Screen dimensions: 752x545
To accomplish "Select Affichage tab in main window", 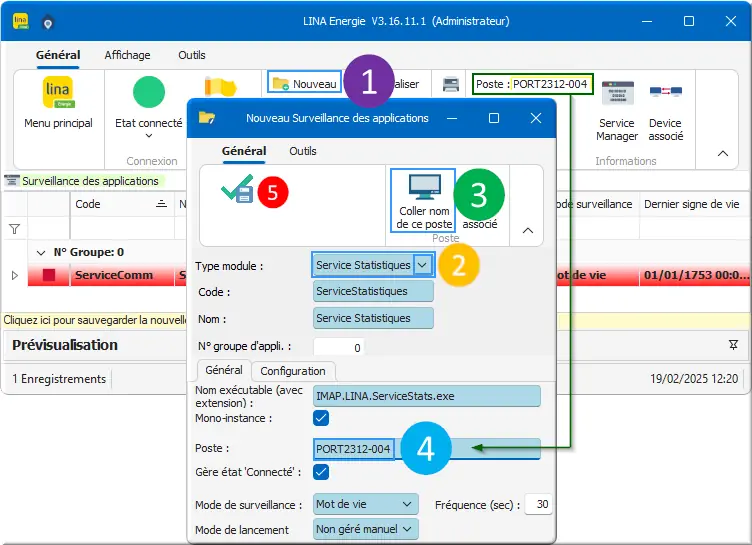I will tap(128, 55).
